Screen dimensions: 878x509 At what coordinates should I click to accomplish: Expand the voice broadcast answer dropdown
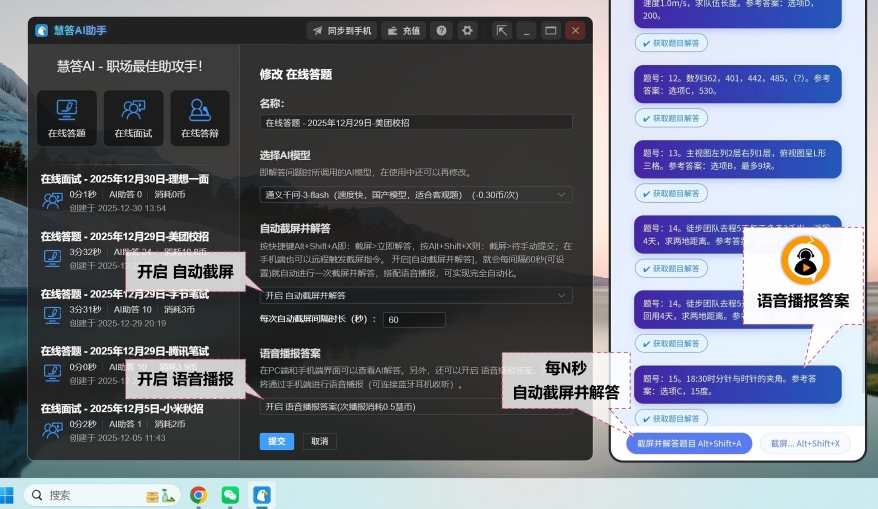(x=415, y=407)
